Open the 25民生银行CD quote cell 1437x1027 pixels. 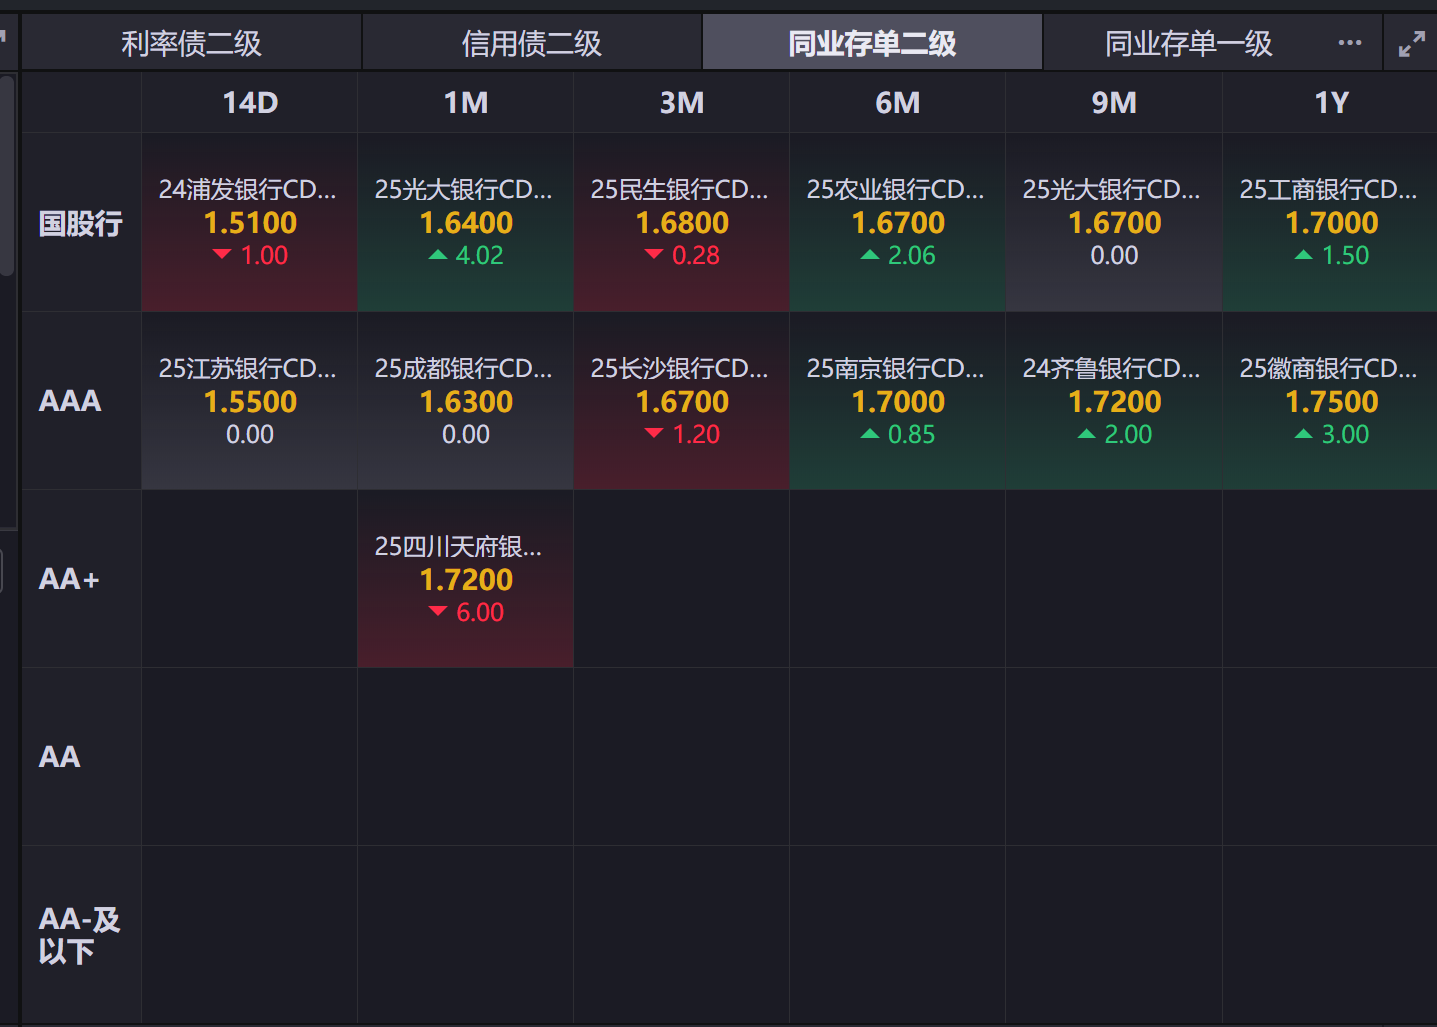pyautogui.click(x=682, y=222)
